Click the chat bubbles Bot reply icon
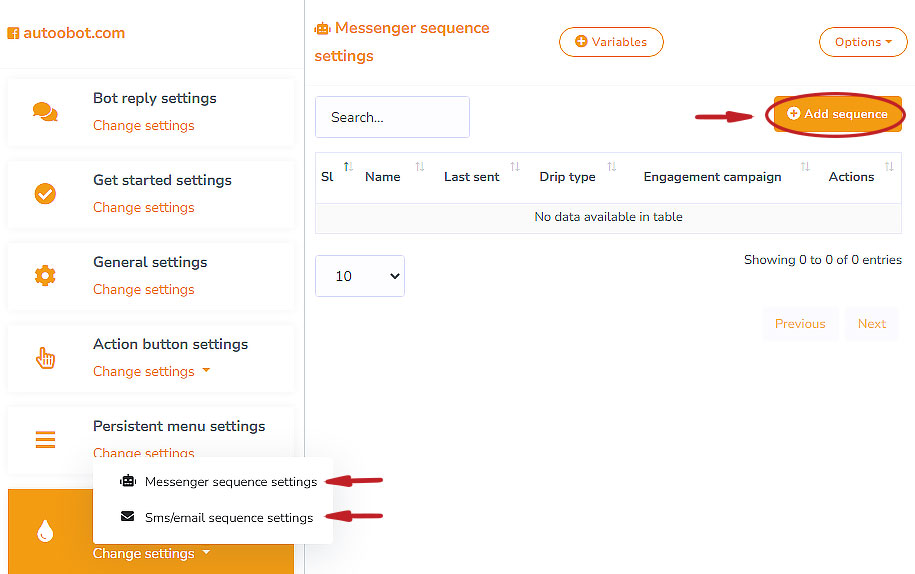This screenshot has width=915, height=574. (x=45, y=112)
